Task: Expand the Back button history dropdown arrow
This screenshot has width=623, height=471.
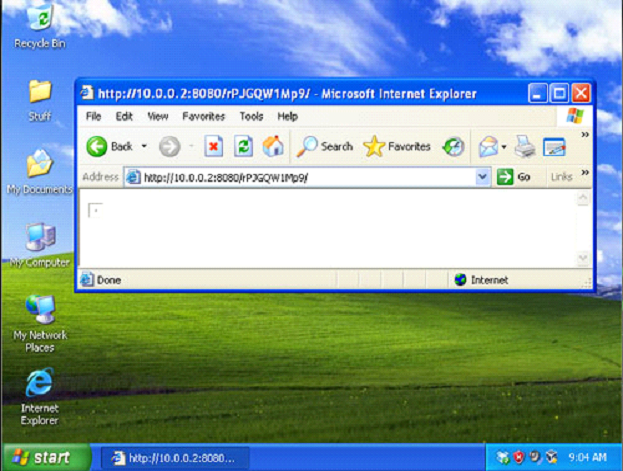Action: point(144,147)
